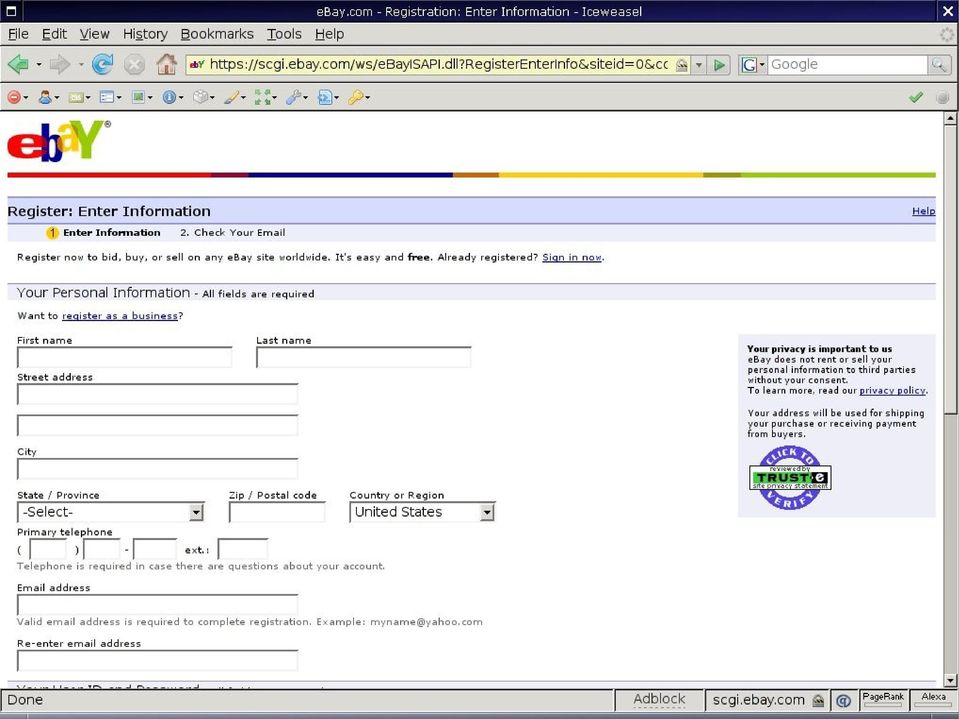Click the Miscellaneous block toolbar icon
This screenshot has width=959, height=719.
(x=200, y=97)
